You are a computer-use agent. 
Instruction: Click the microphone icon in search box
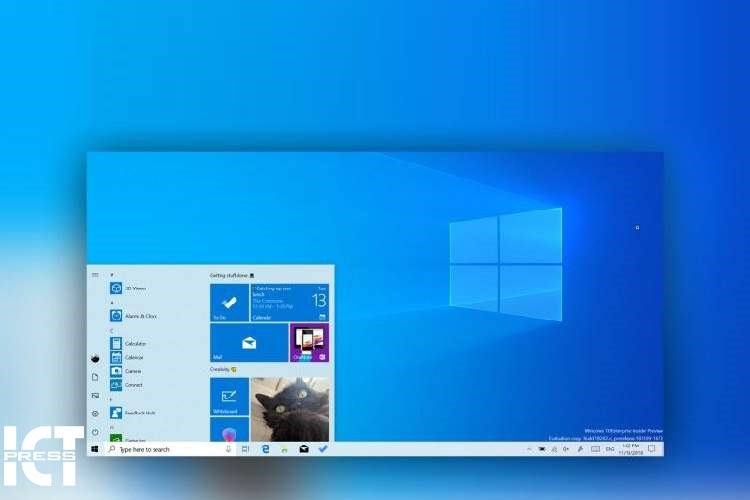[228, 450]
